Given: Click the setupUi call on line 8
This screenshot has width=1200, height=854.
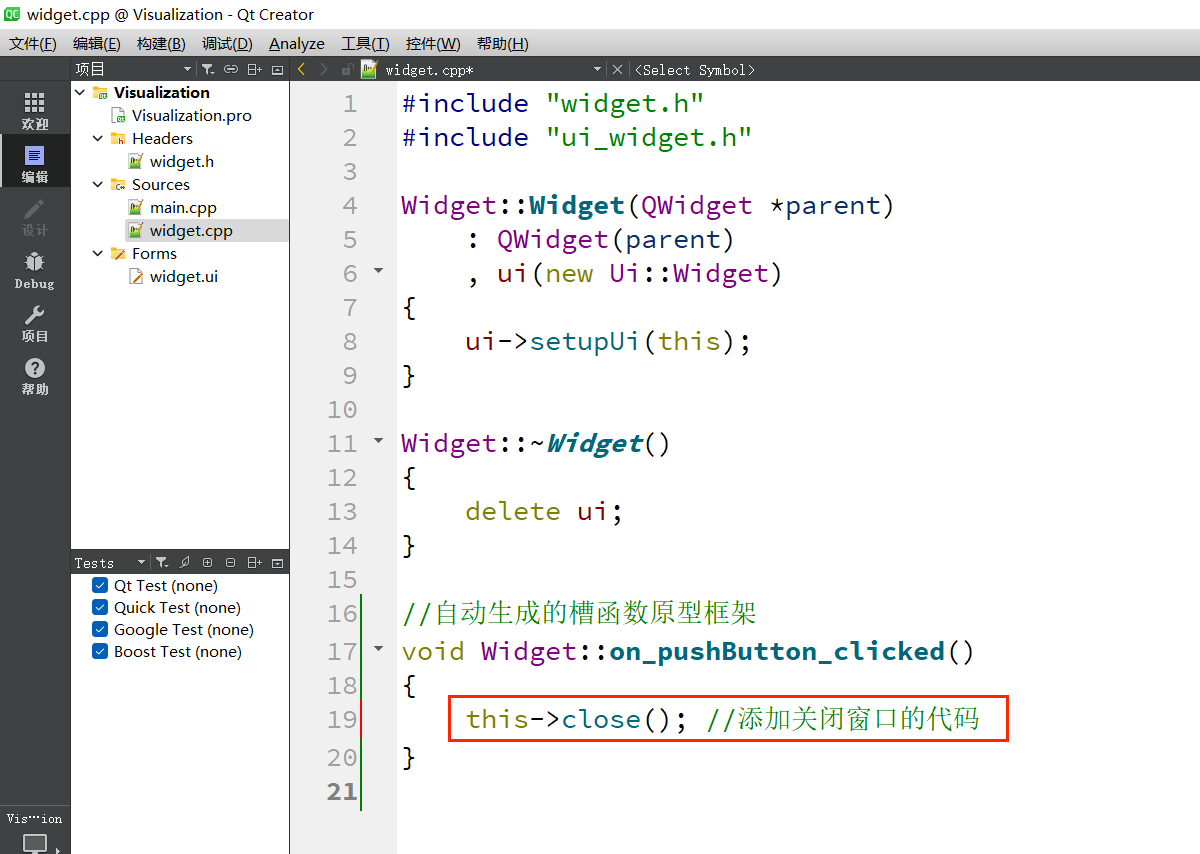Looking at the screenshot, I should pos(584,342).
